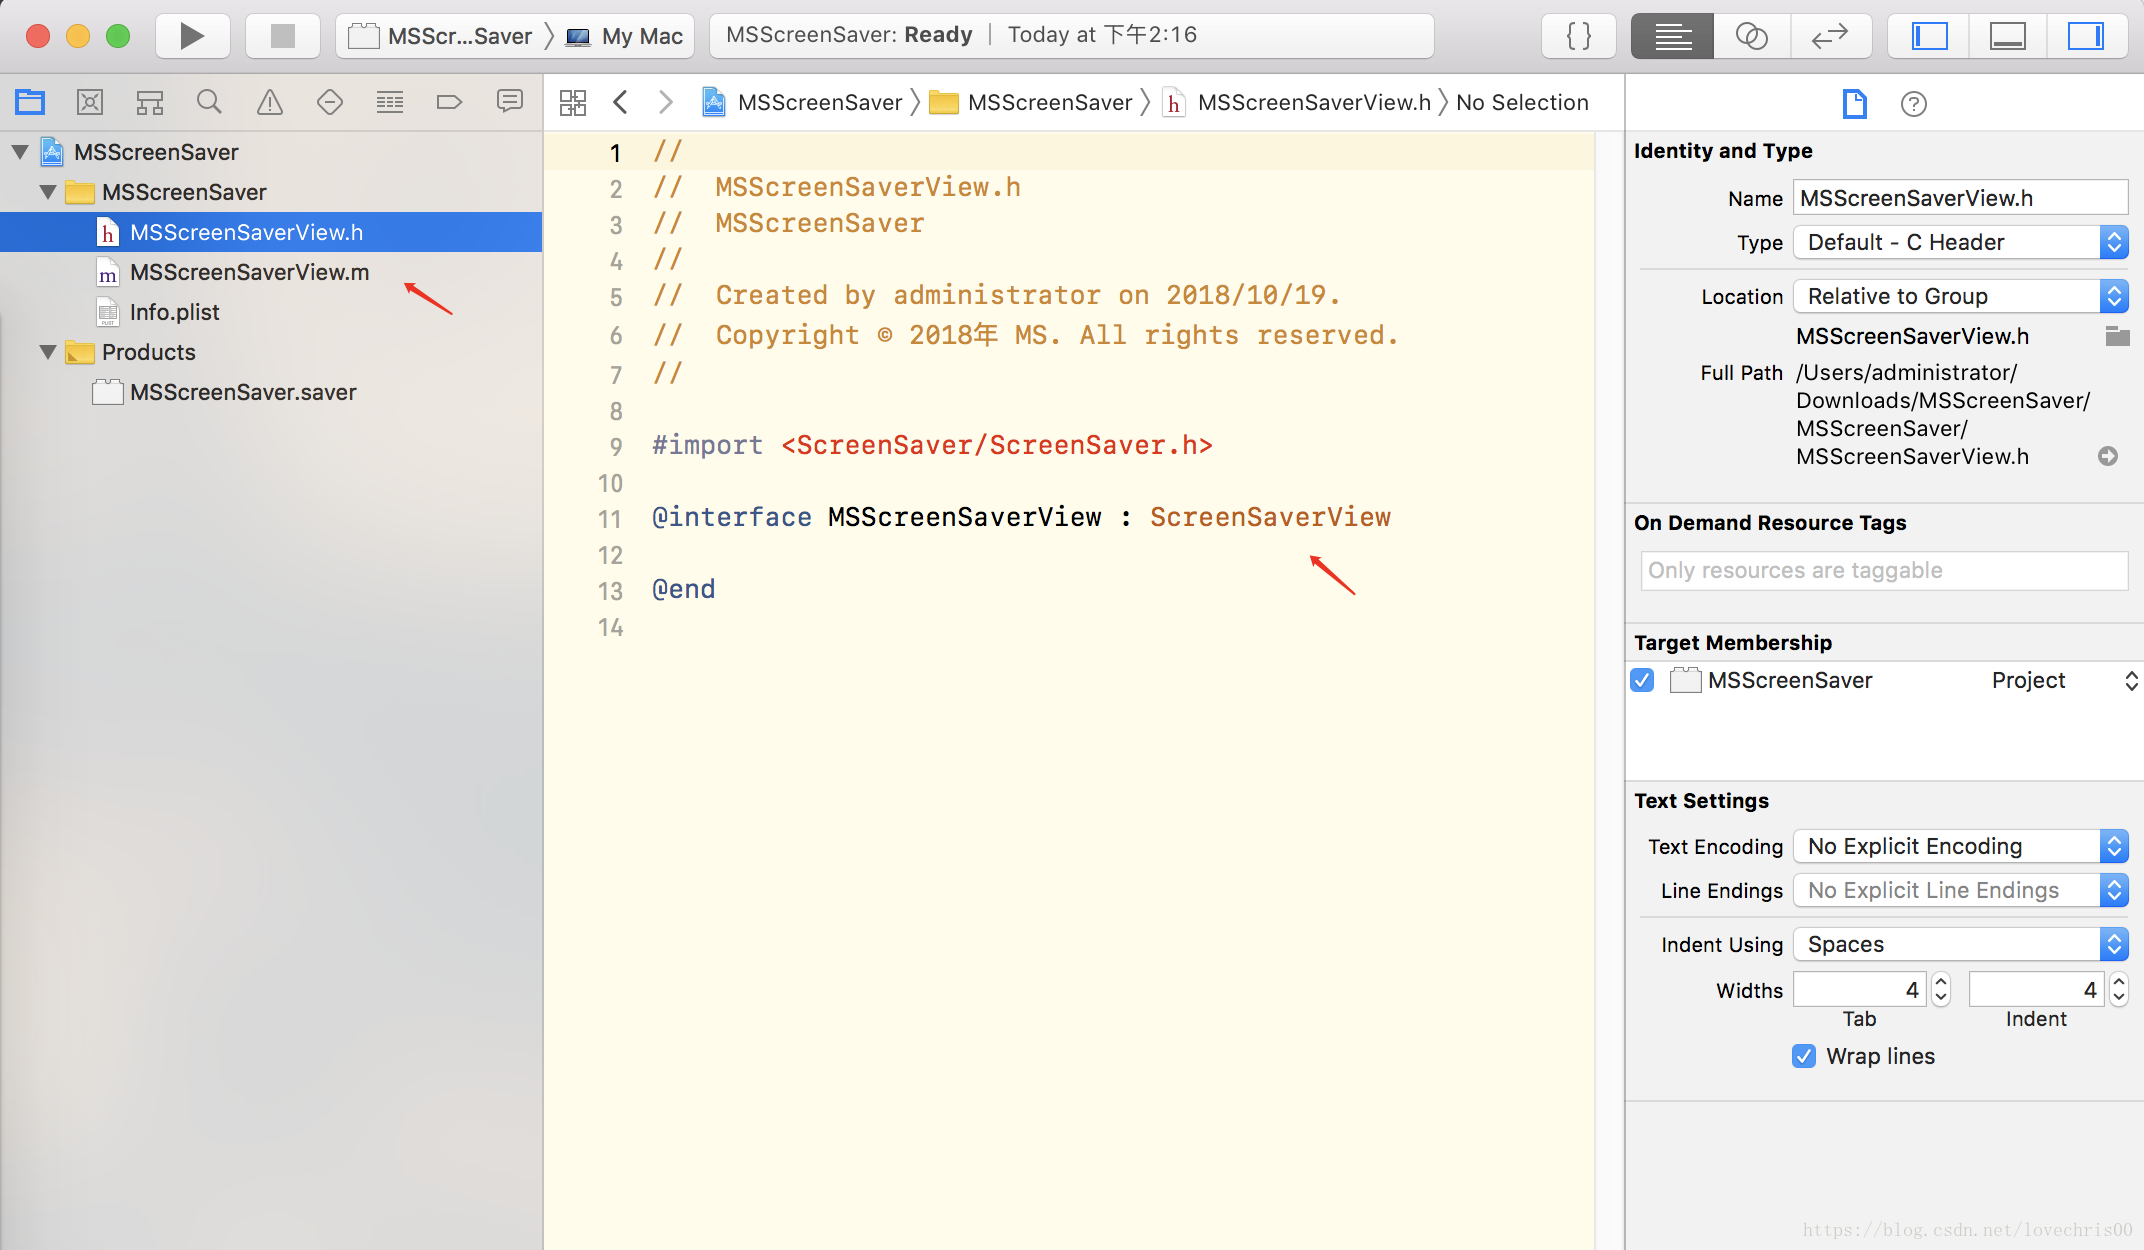The height and width of the screenshot is (1250, 2144).
Task: Show the Breakpoint navigator
Action: point(449,102)
